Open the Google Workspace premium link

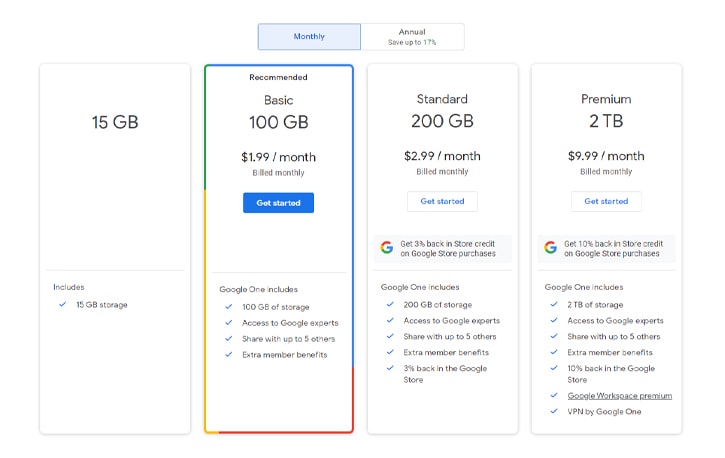click(x=620, y=396)
